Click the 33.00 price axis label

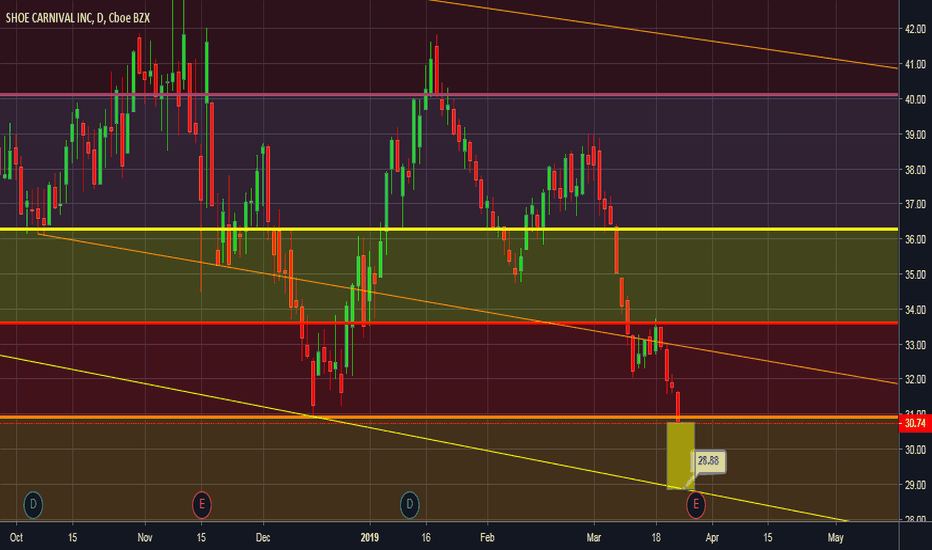pos(915,345)
